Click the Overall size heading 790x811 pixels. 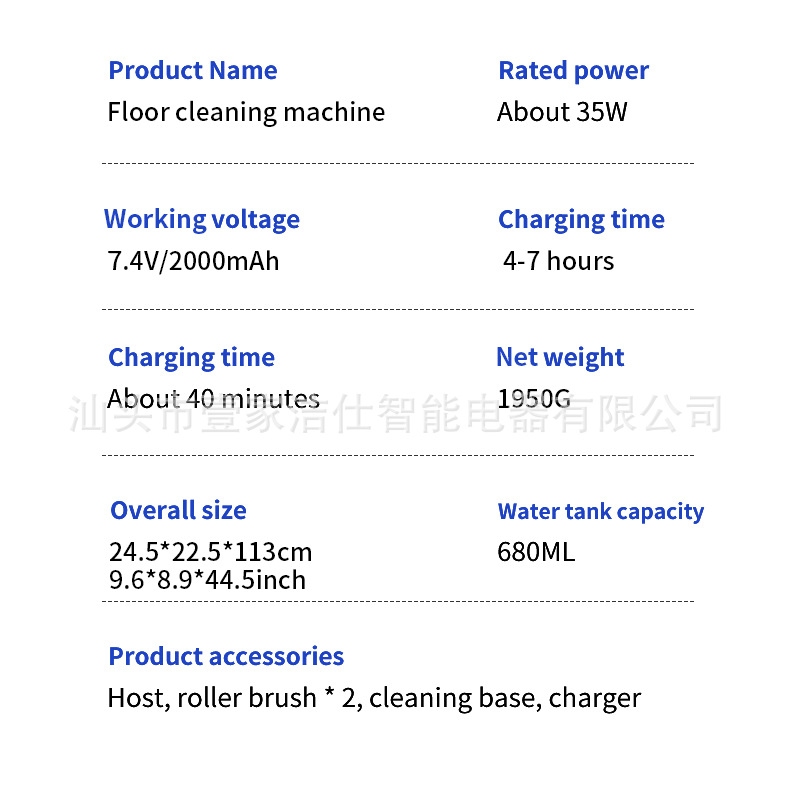(178, 511)
